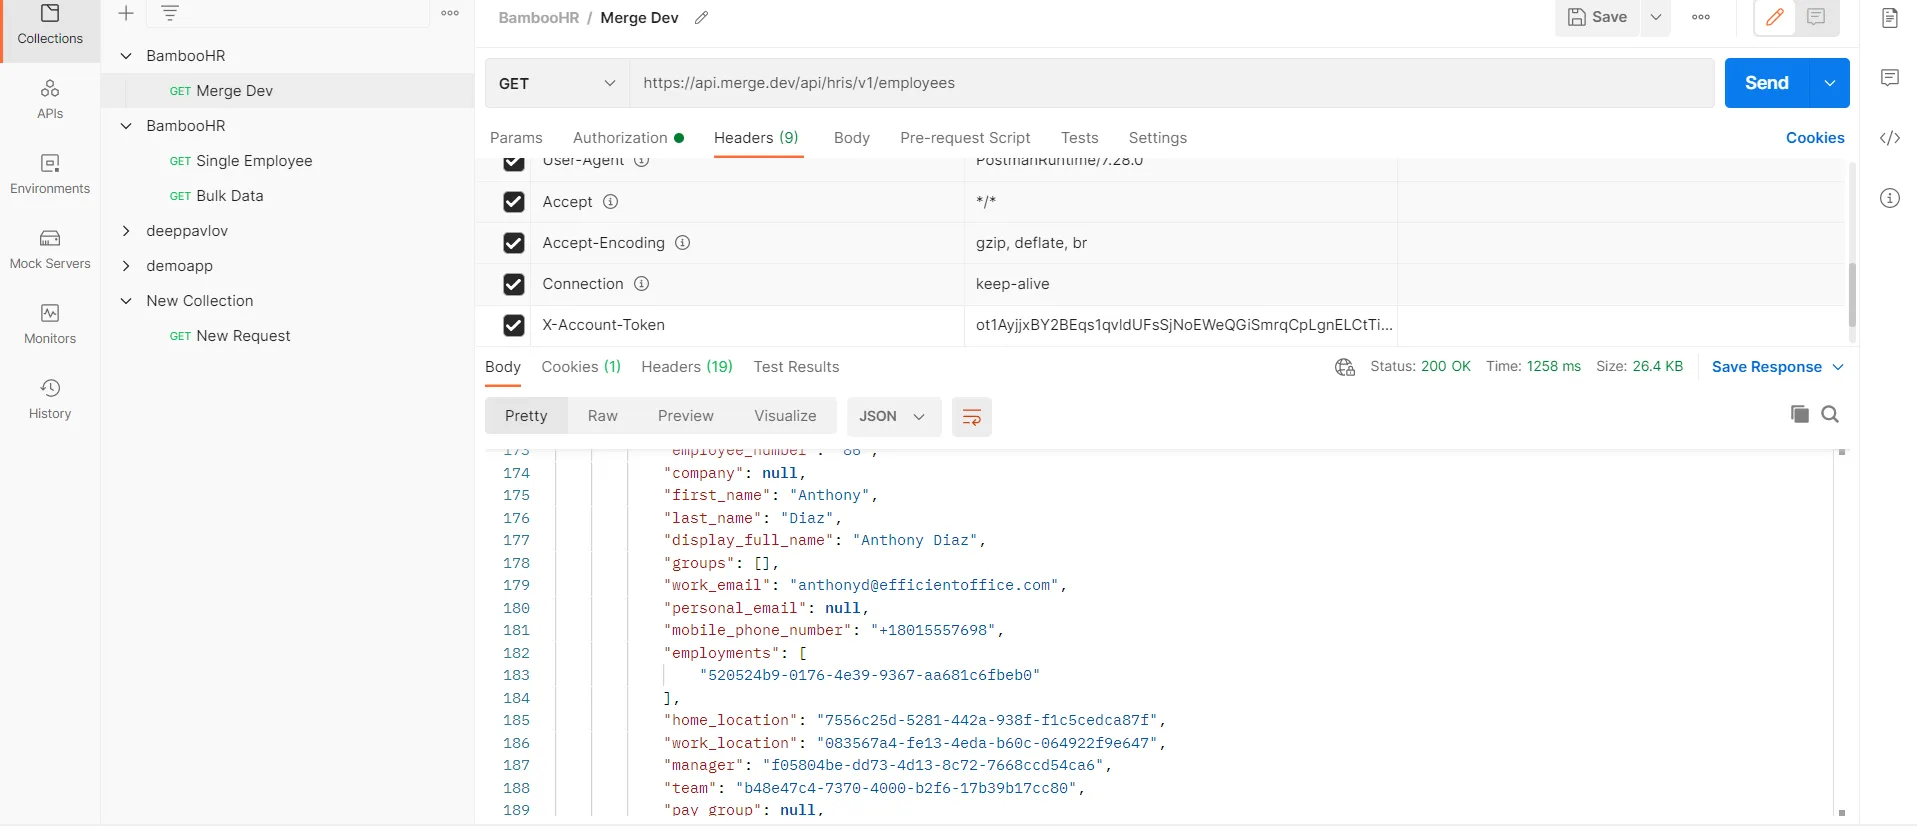Viewport: 1917px width, 833px height.
Task: Switch to the request Settings tab
Action: pyautogui.click(x=1158, y=138)
